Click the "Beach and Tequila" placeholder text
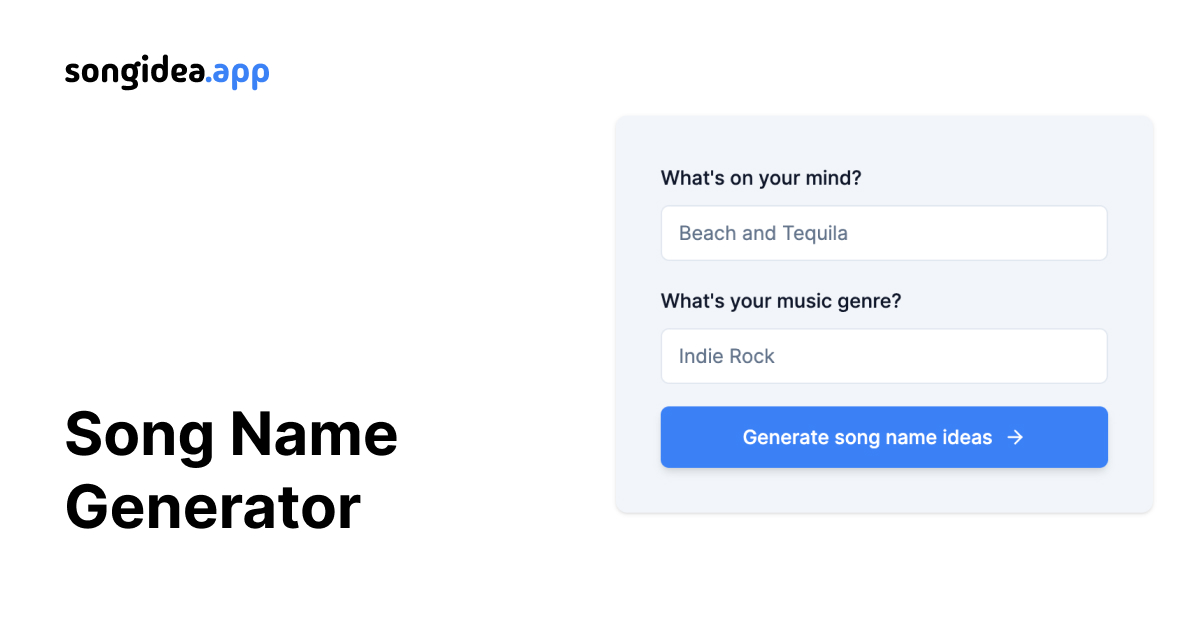The image size is (1200, 630). (763, 233)
